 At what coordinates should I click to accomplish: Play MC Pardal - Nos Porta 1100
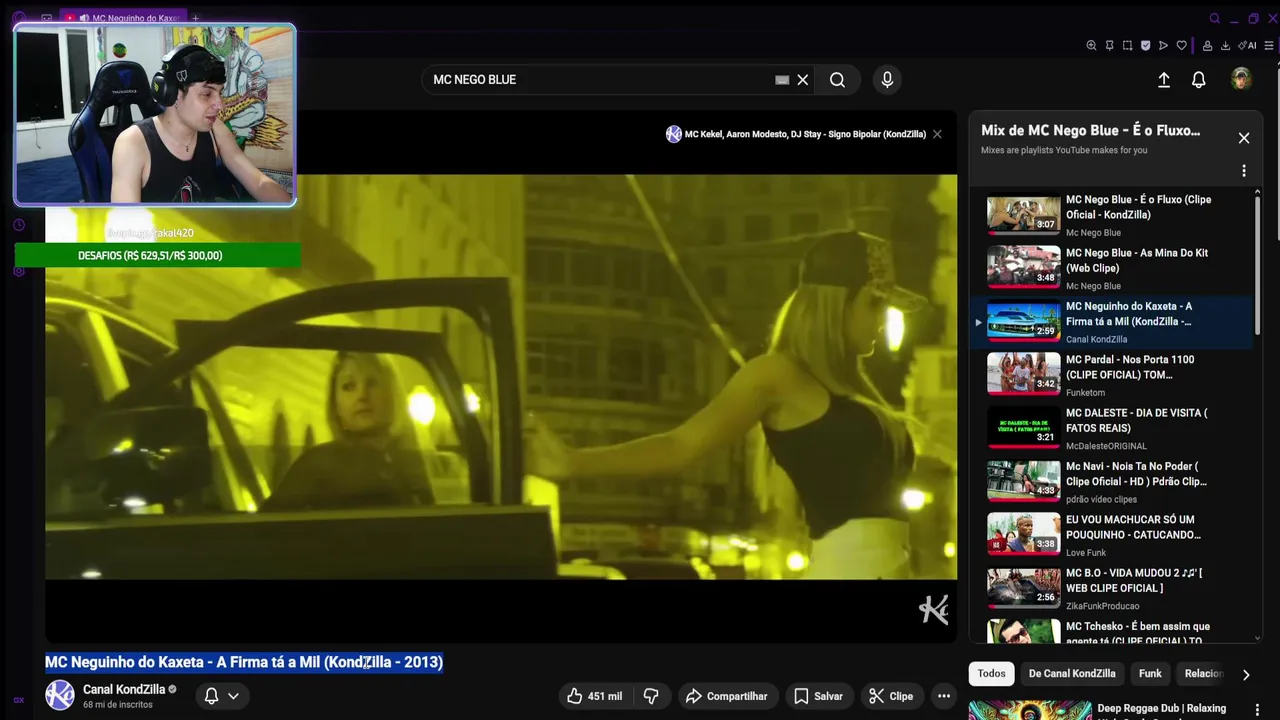click(1110, 375)
